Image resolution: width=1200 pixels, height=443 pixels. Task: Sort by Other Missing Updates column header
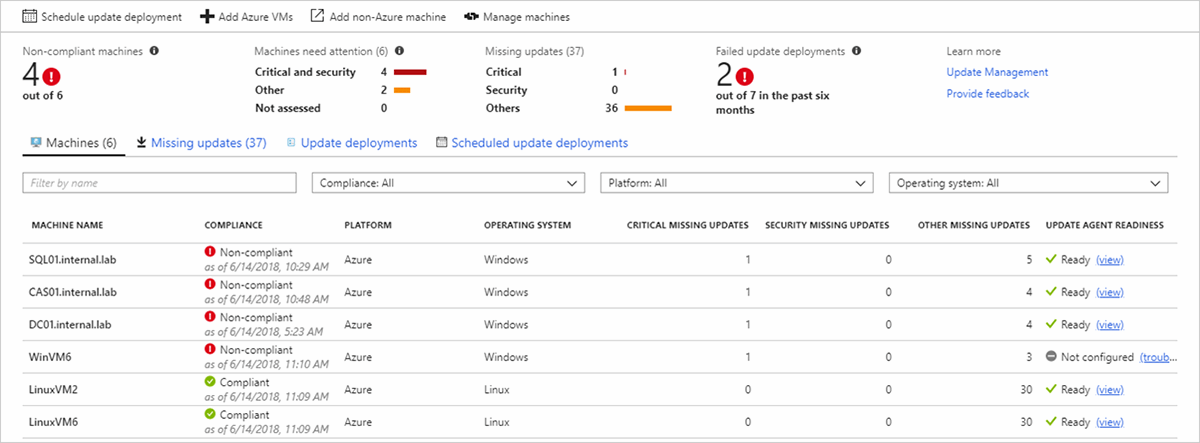point(974,225)
